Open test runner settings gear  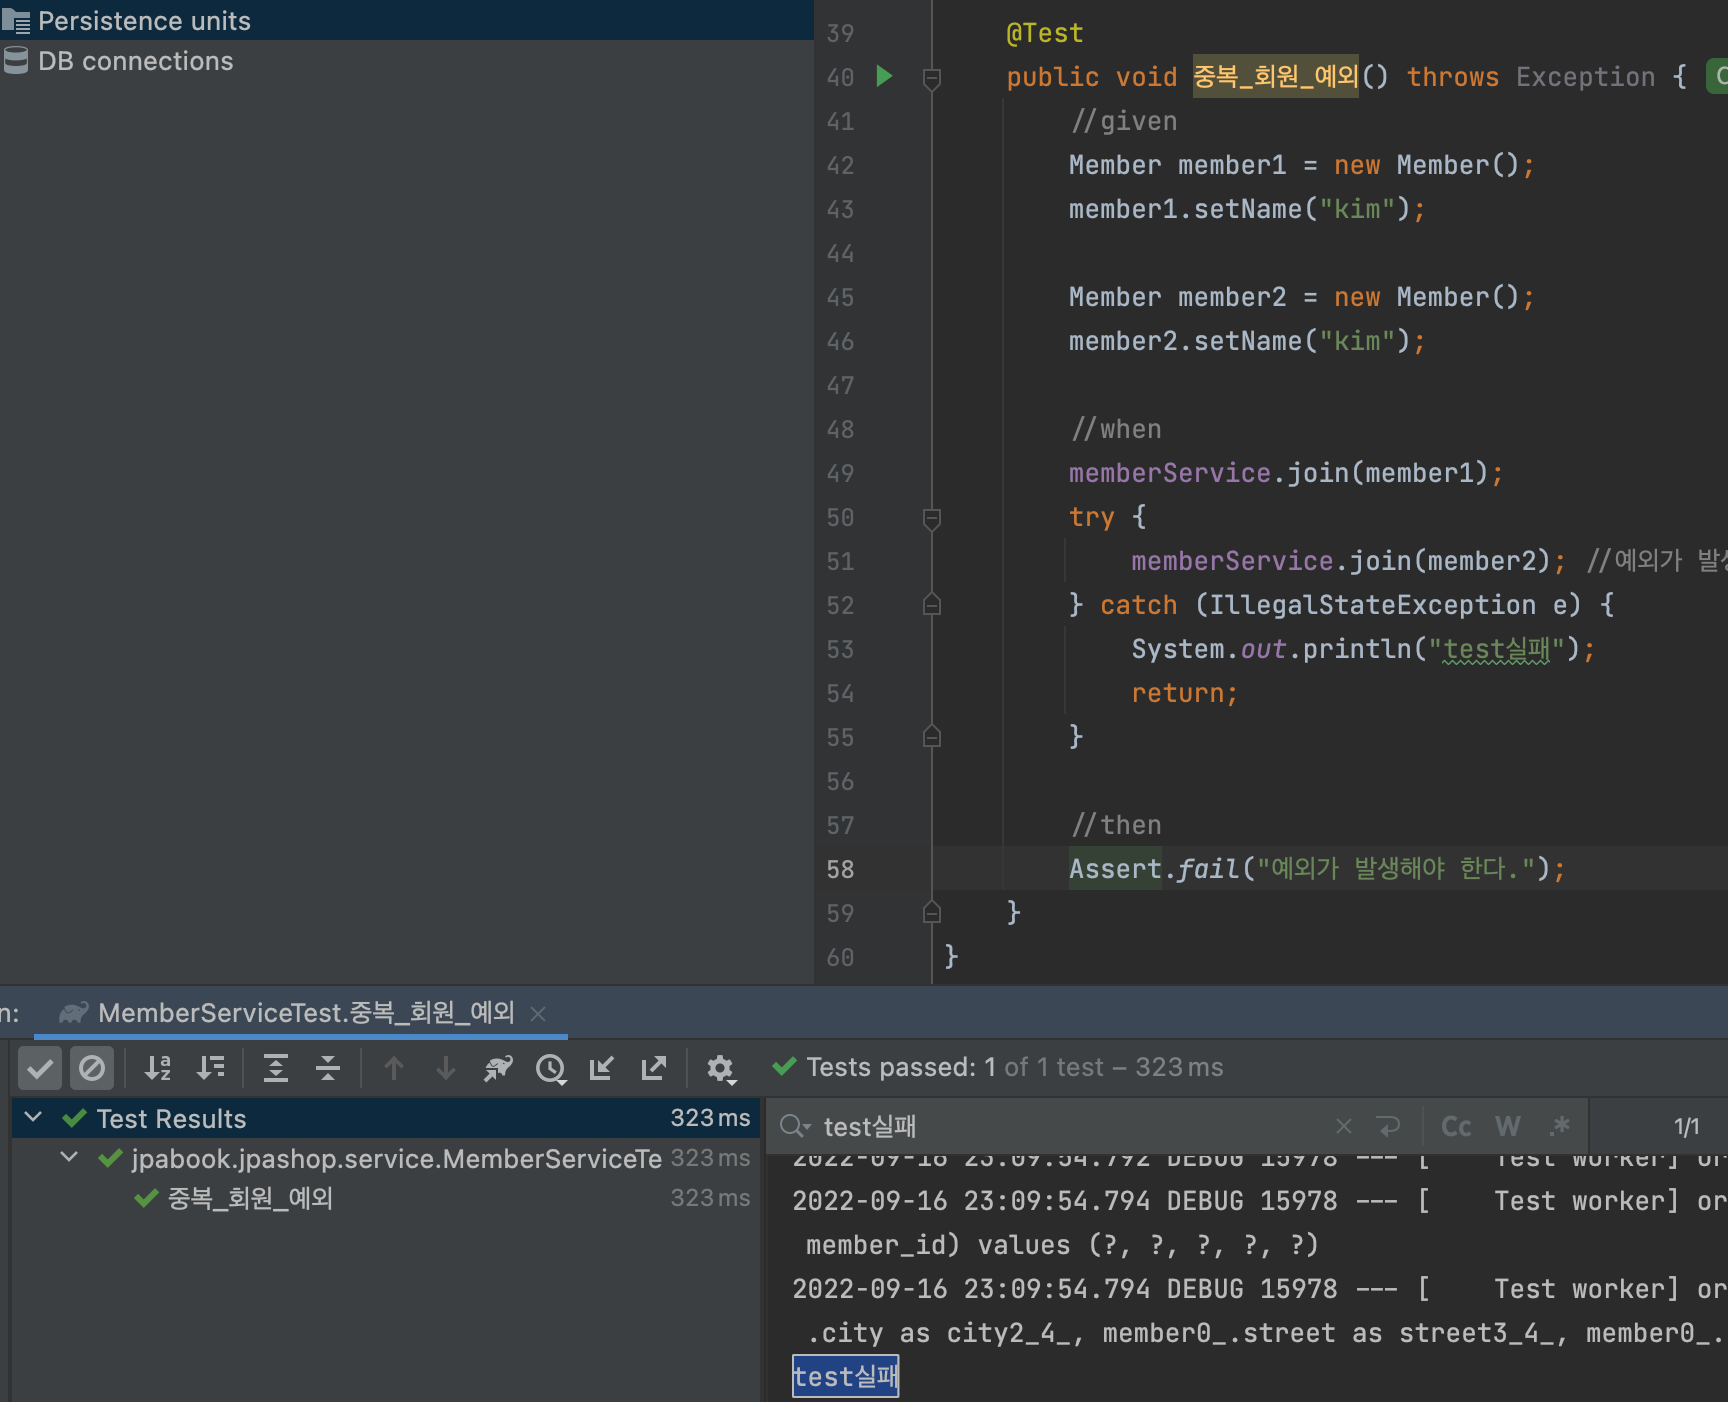point(721,1069)
